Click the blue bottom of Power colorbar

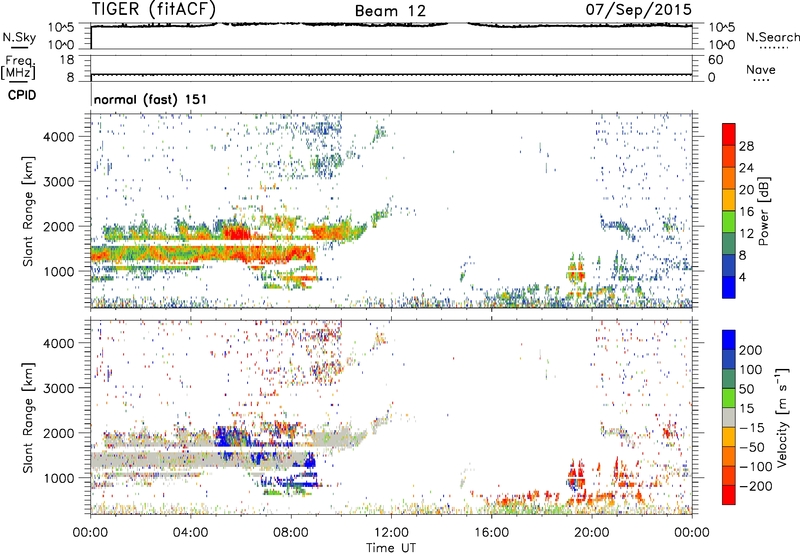(729, 287)
